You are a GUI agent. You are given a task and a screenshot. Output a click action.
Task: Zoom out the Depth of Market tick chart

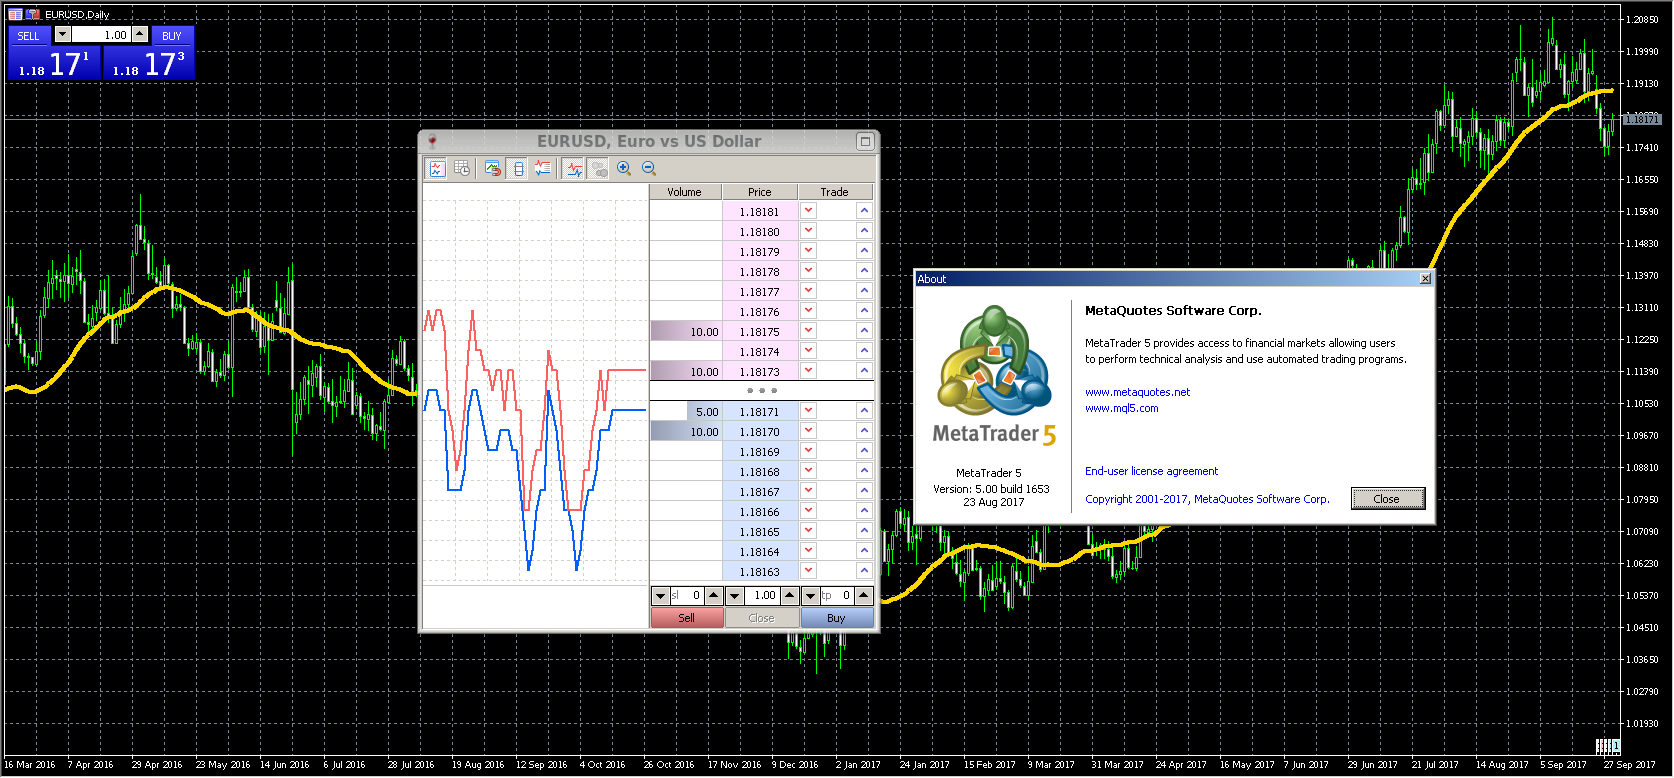point(649,169)
